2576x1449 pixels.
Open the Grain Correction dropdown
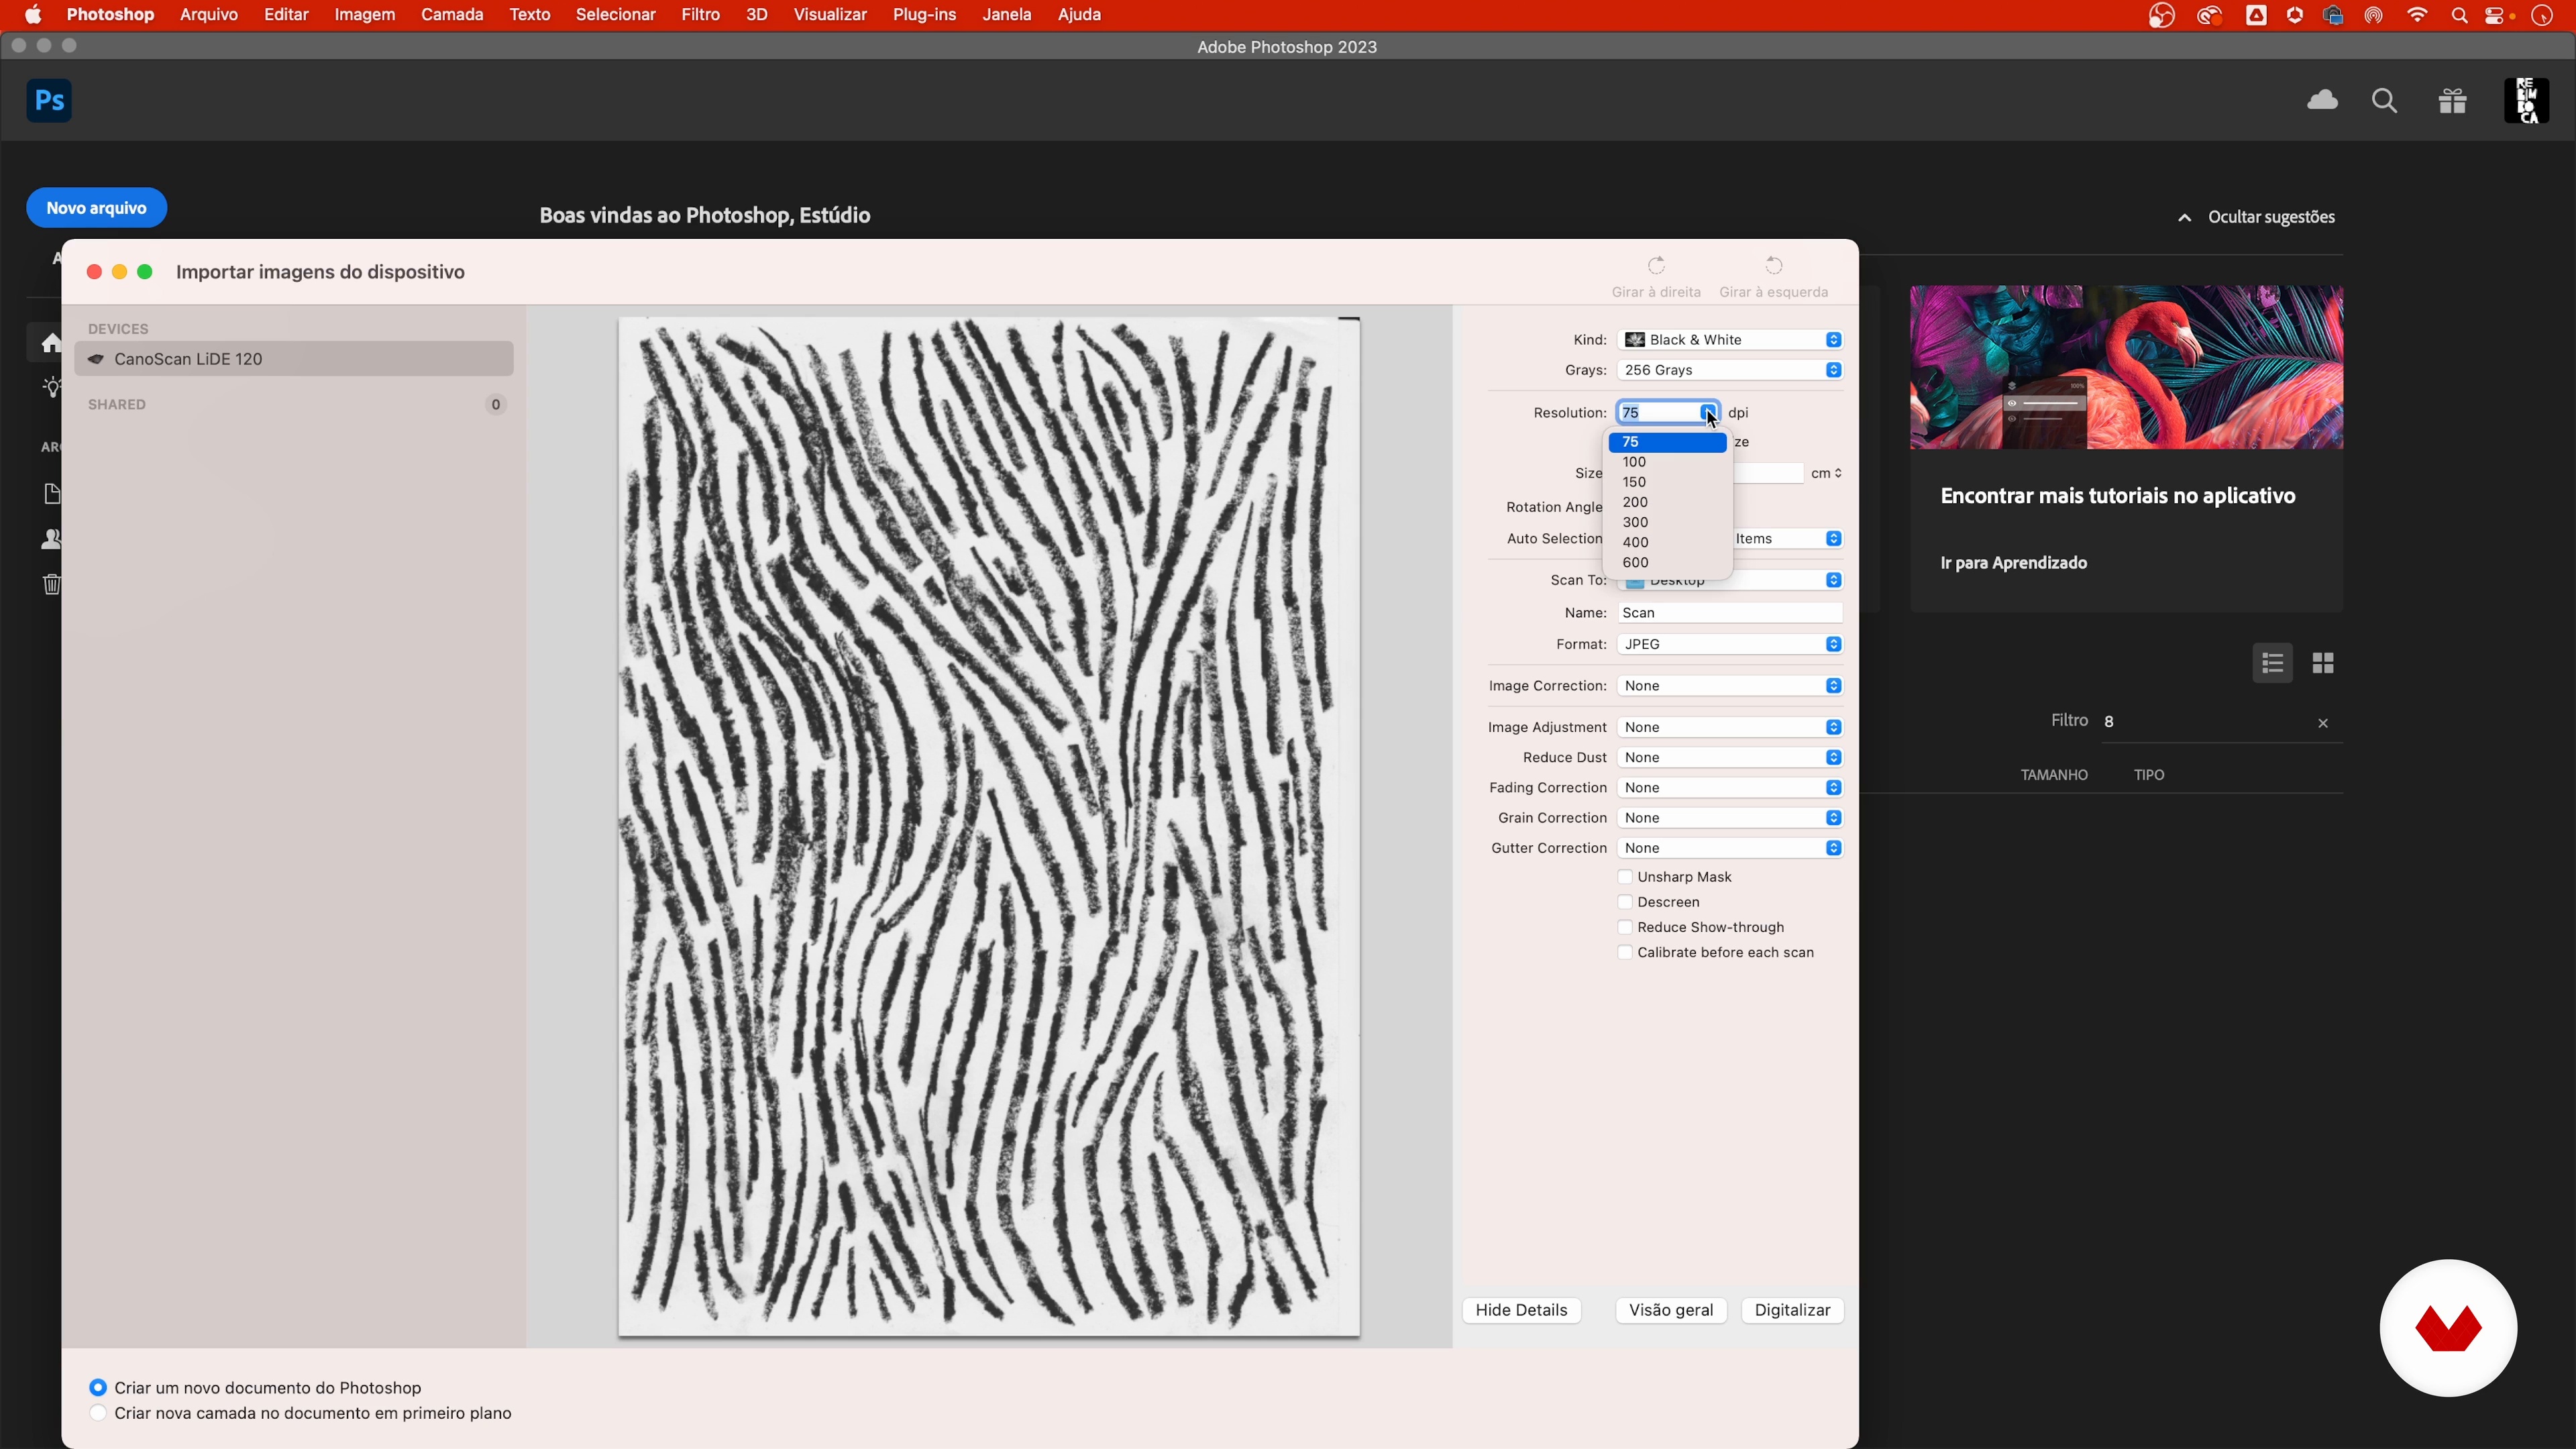(1730, 818)
